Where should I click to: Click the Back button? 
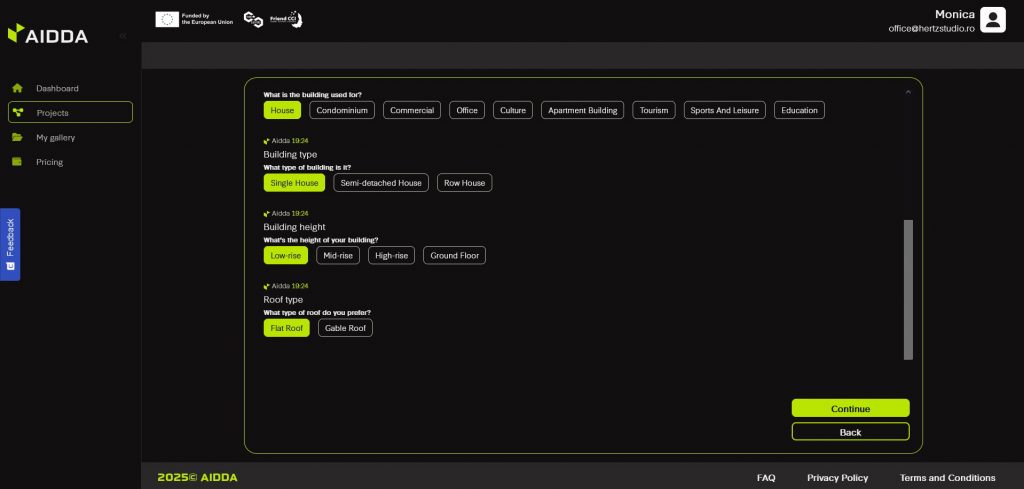click(850, 432)
